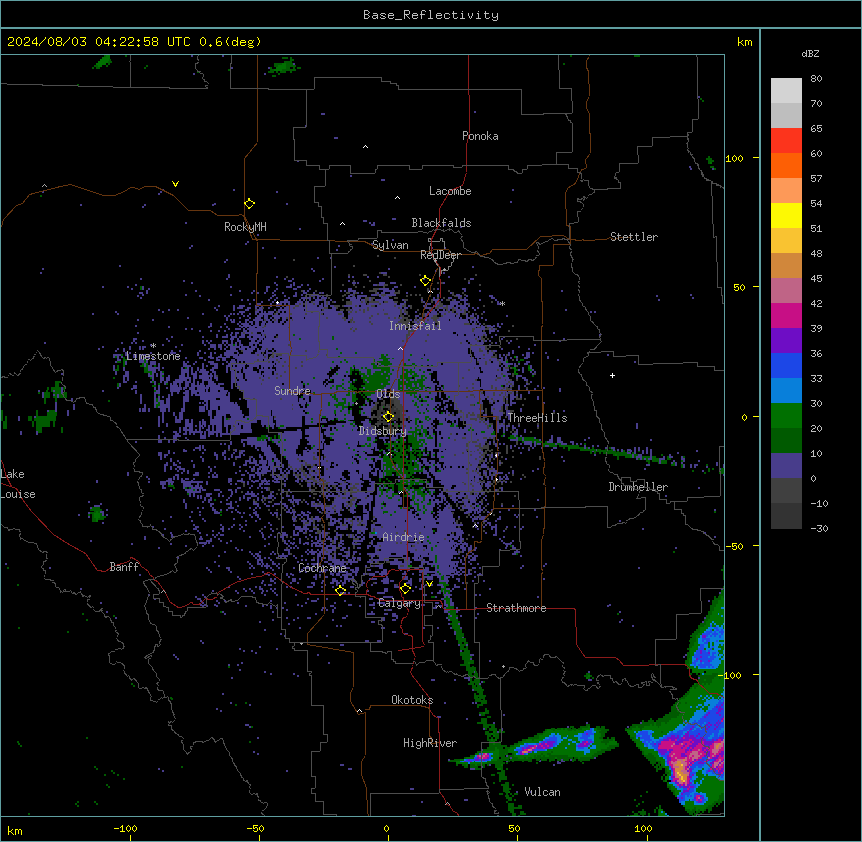Click the Ponoka city label
The height and width of the screenshot is (842, 862).
[x=480, y=136]
